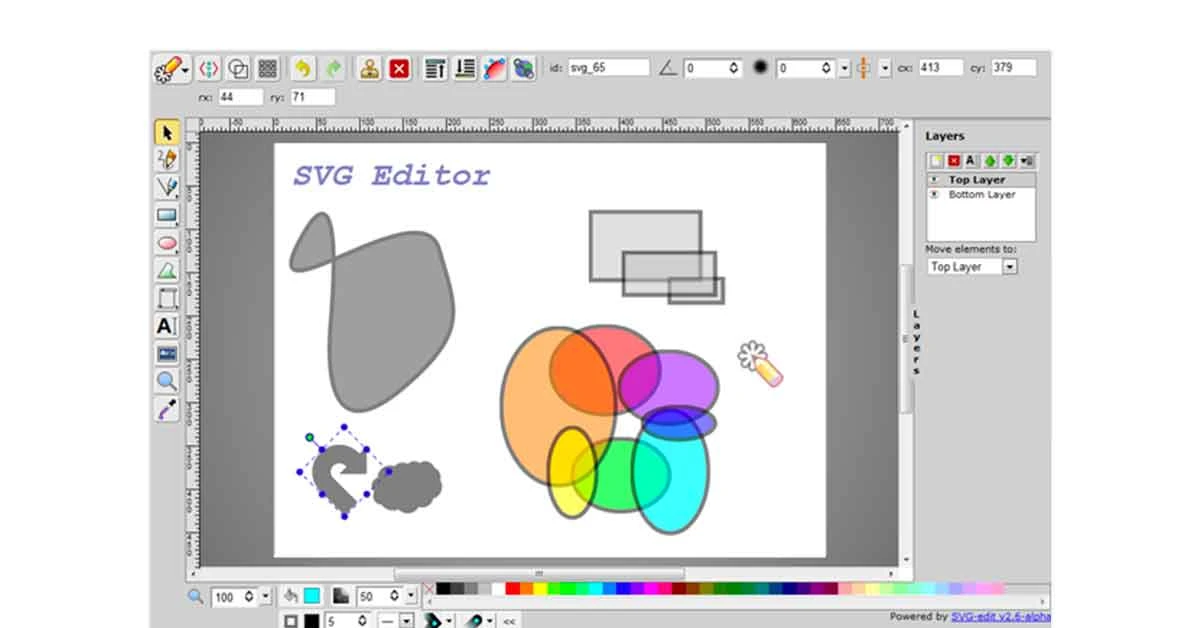This screenshot has height=628, width=1200.
Task: Select Bottom Layer in the layers list
Action: [x=982, y=193]
